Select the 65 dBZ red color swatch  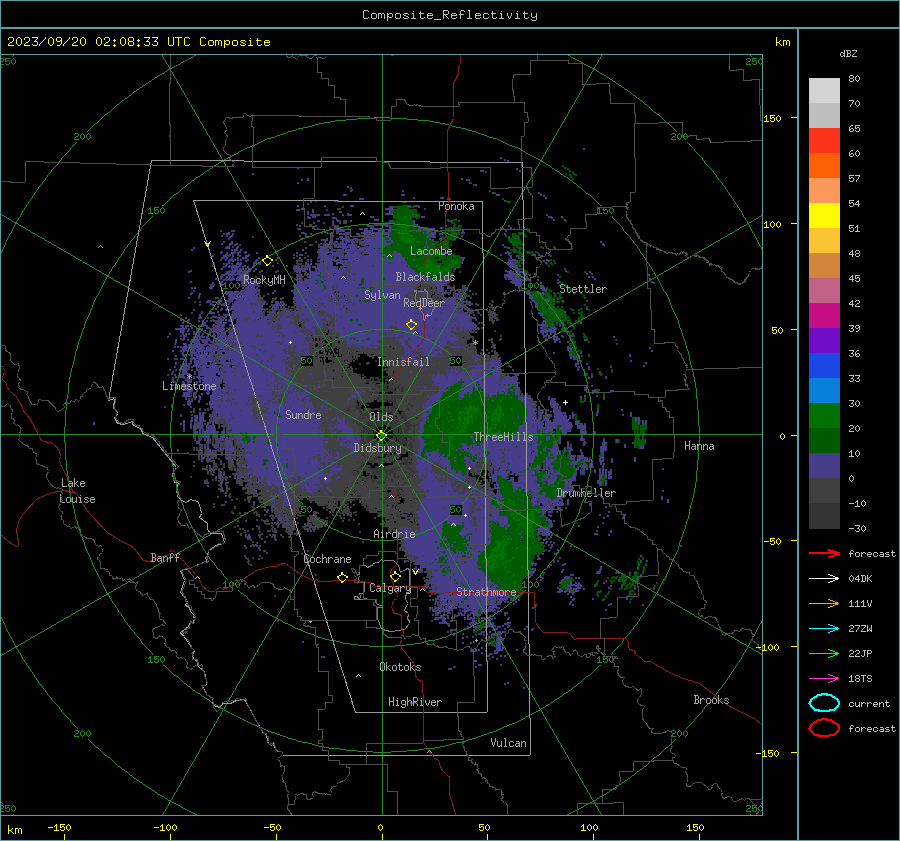coord(824,140)
